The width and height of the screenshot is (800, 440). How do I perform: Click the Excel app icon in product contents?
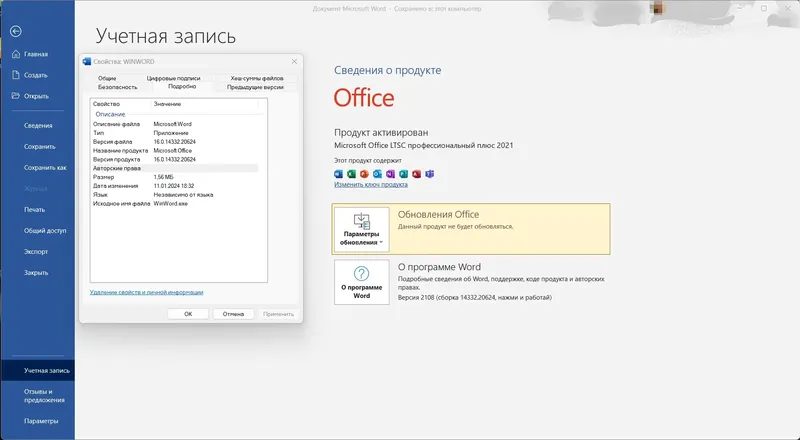[x=351, y=174]
